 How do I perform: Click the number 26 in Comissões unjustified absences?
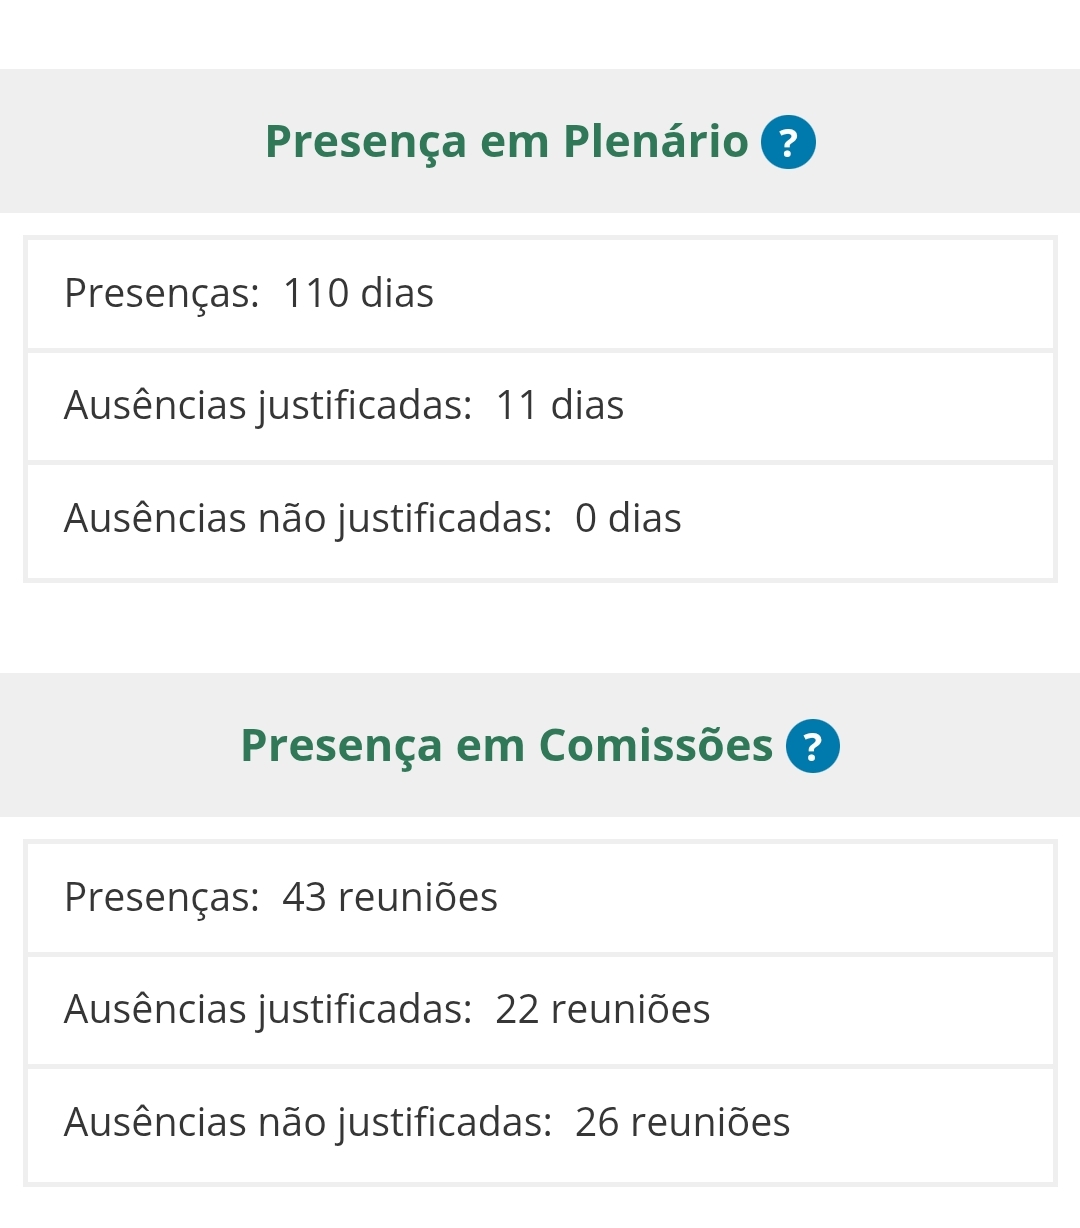(x=597, y=1123)
